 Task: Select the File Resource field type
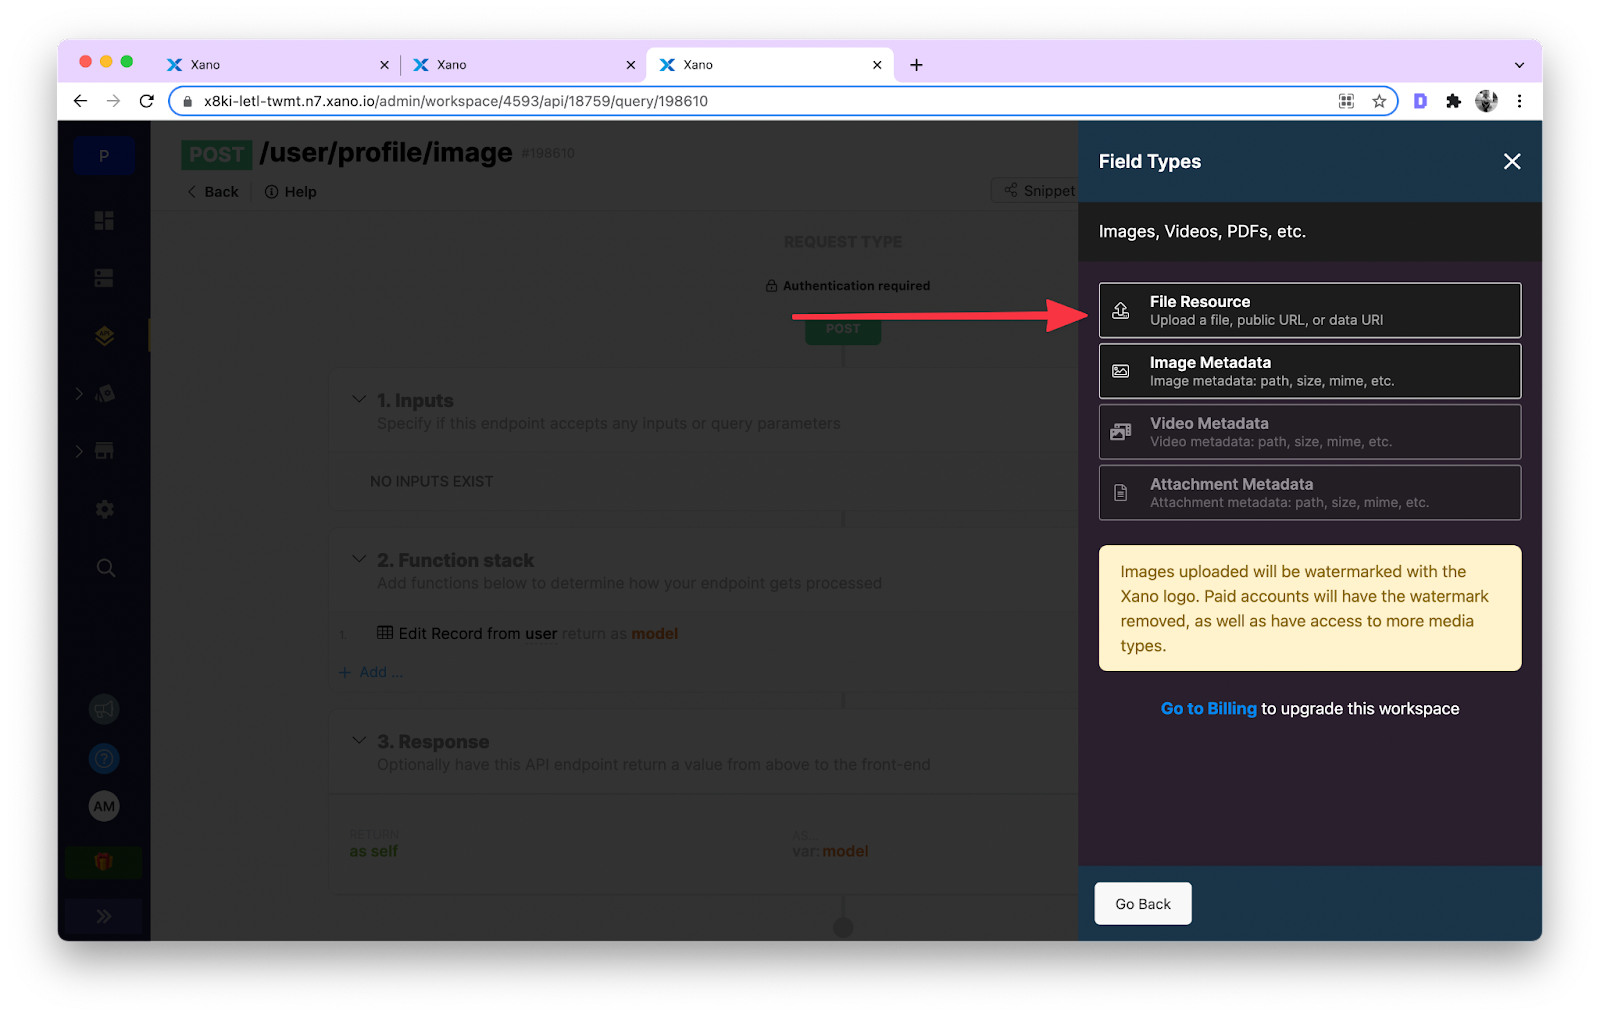coord(1310,310)
